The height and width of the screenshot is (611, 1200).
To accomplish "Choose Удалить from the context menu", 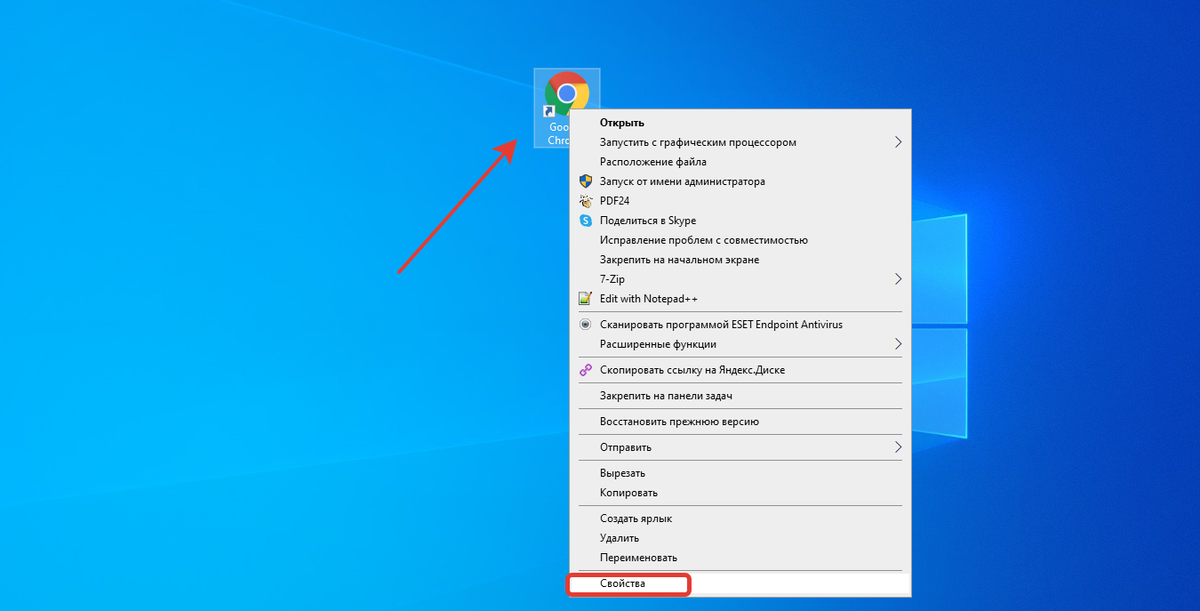I will (x=740, y=538).
